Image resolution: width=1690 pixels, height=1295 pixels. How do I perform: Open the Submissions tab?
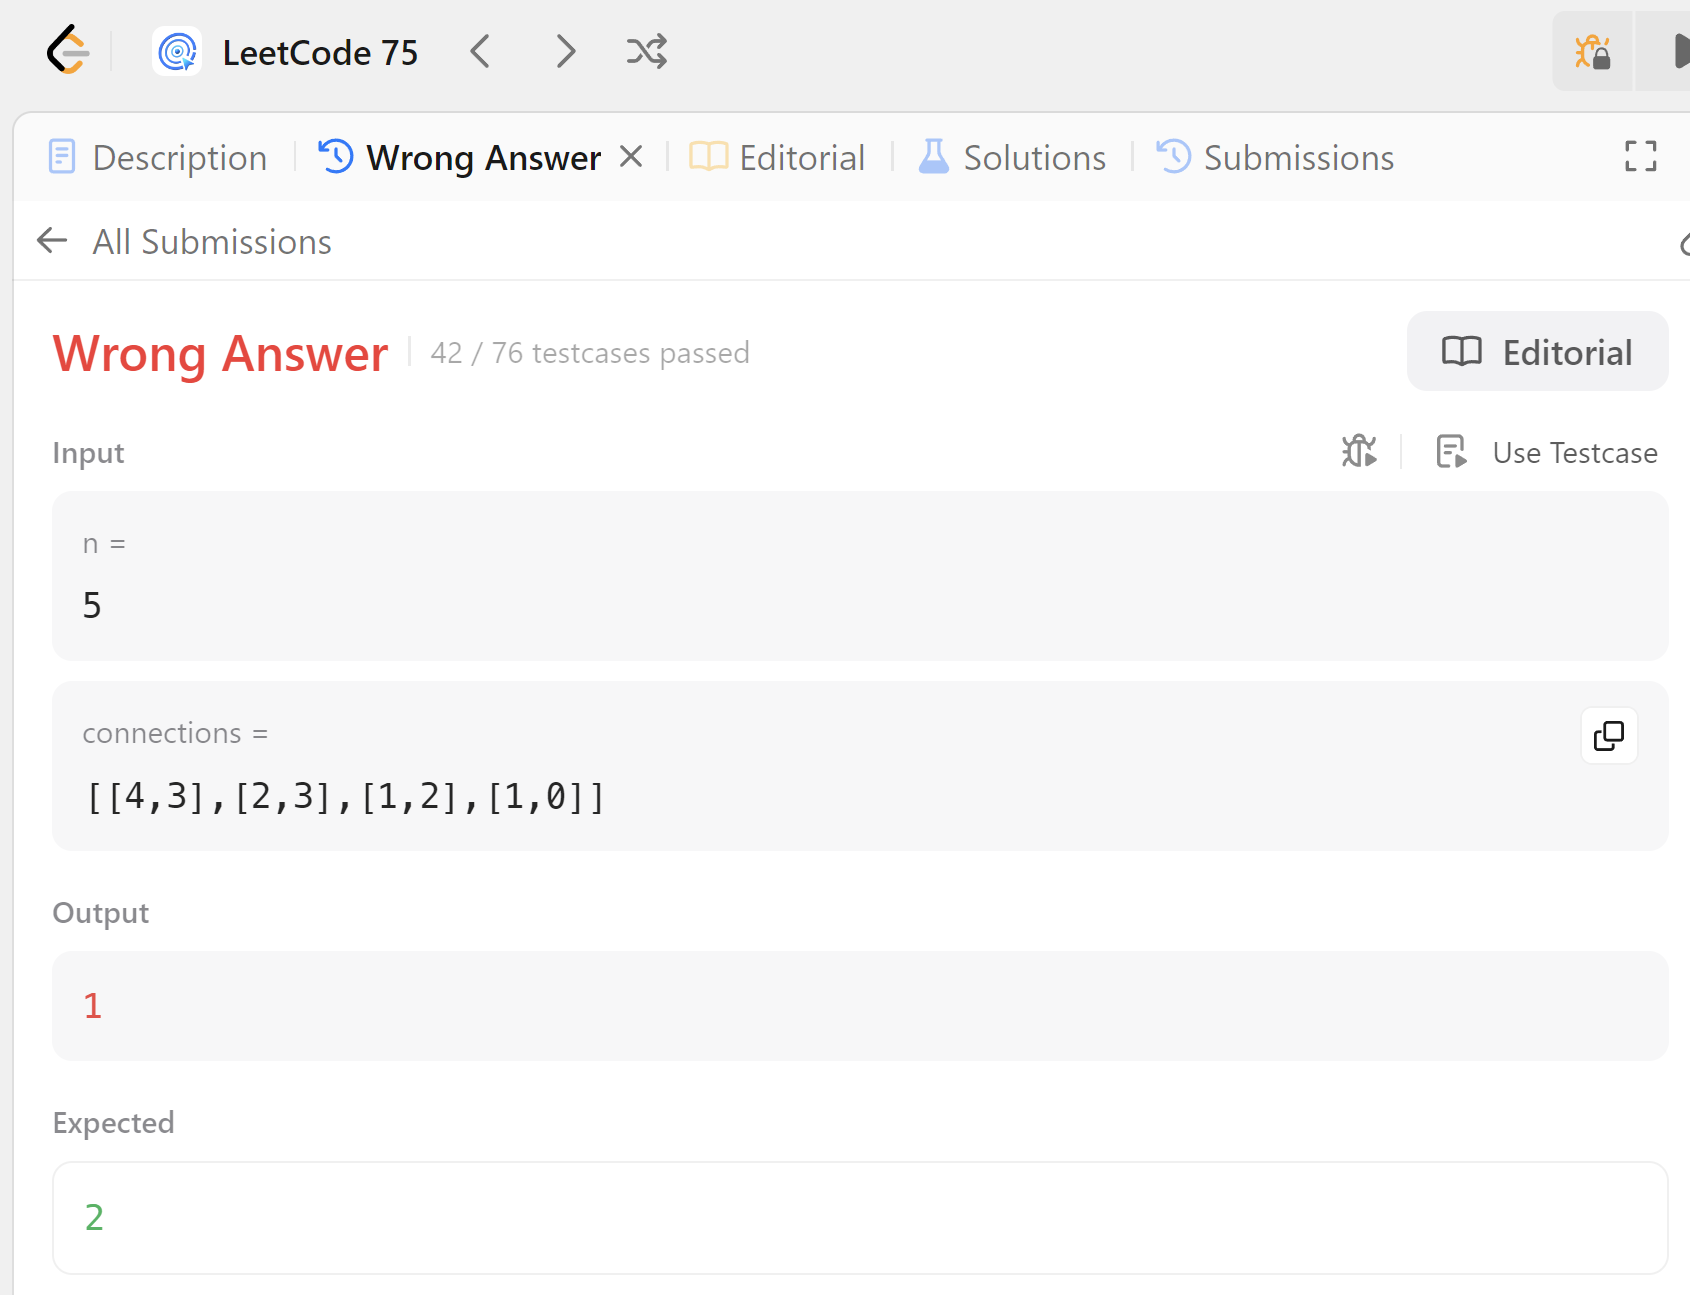(1275, 158)
